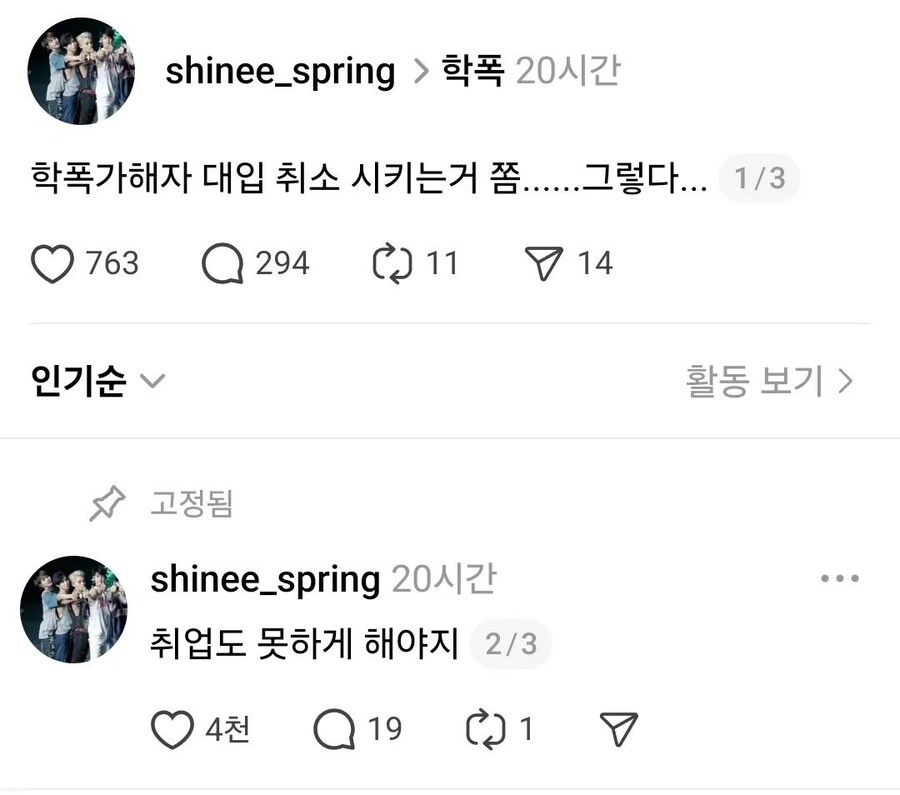Like the main post about 학폭가해자

(52, 263)
